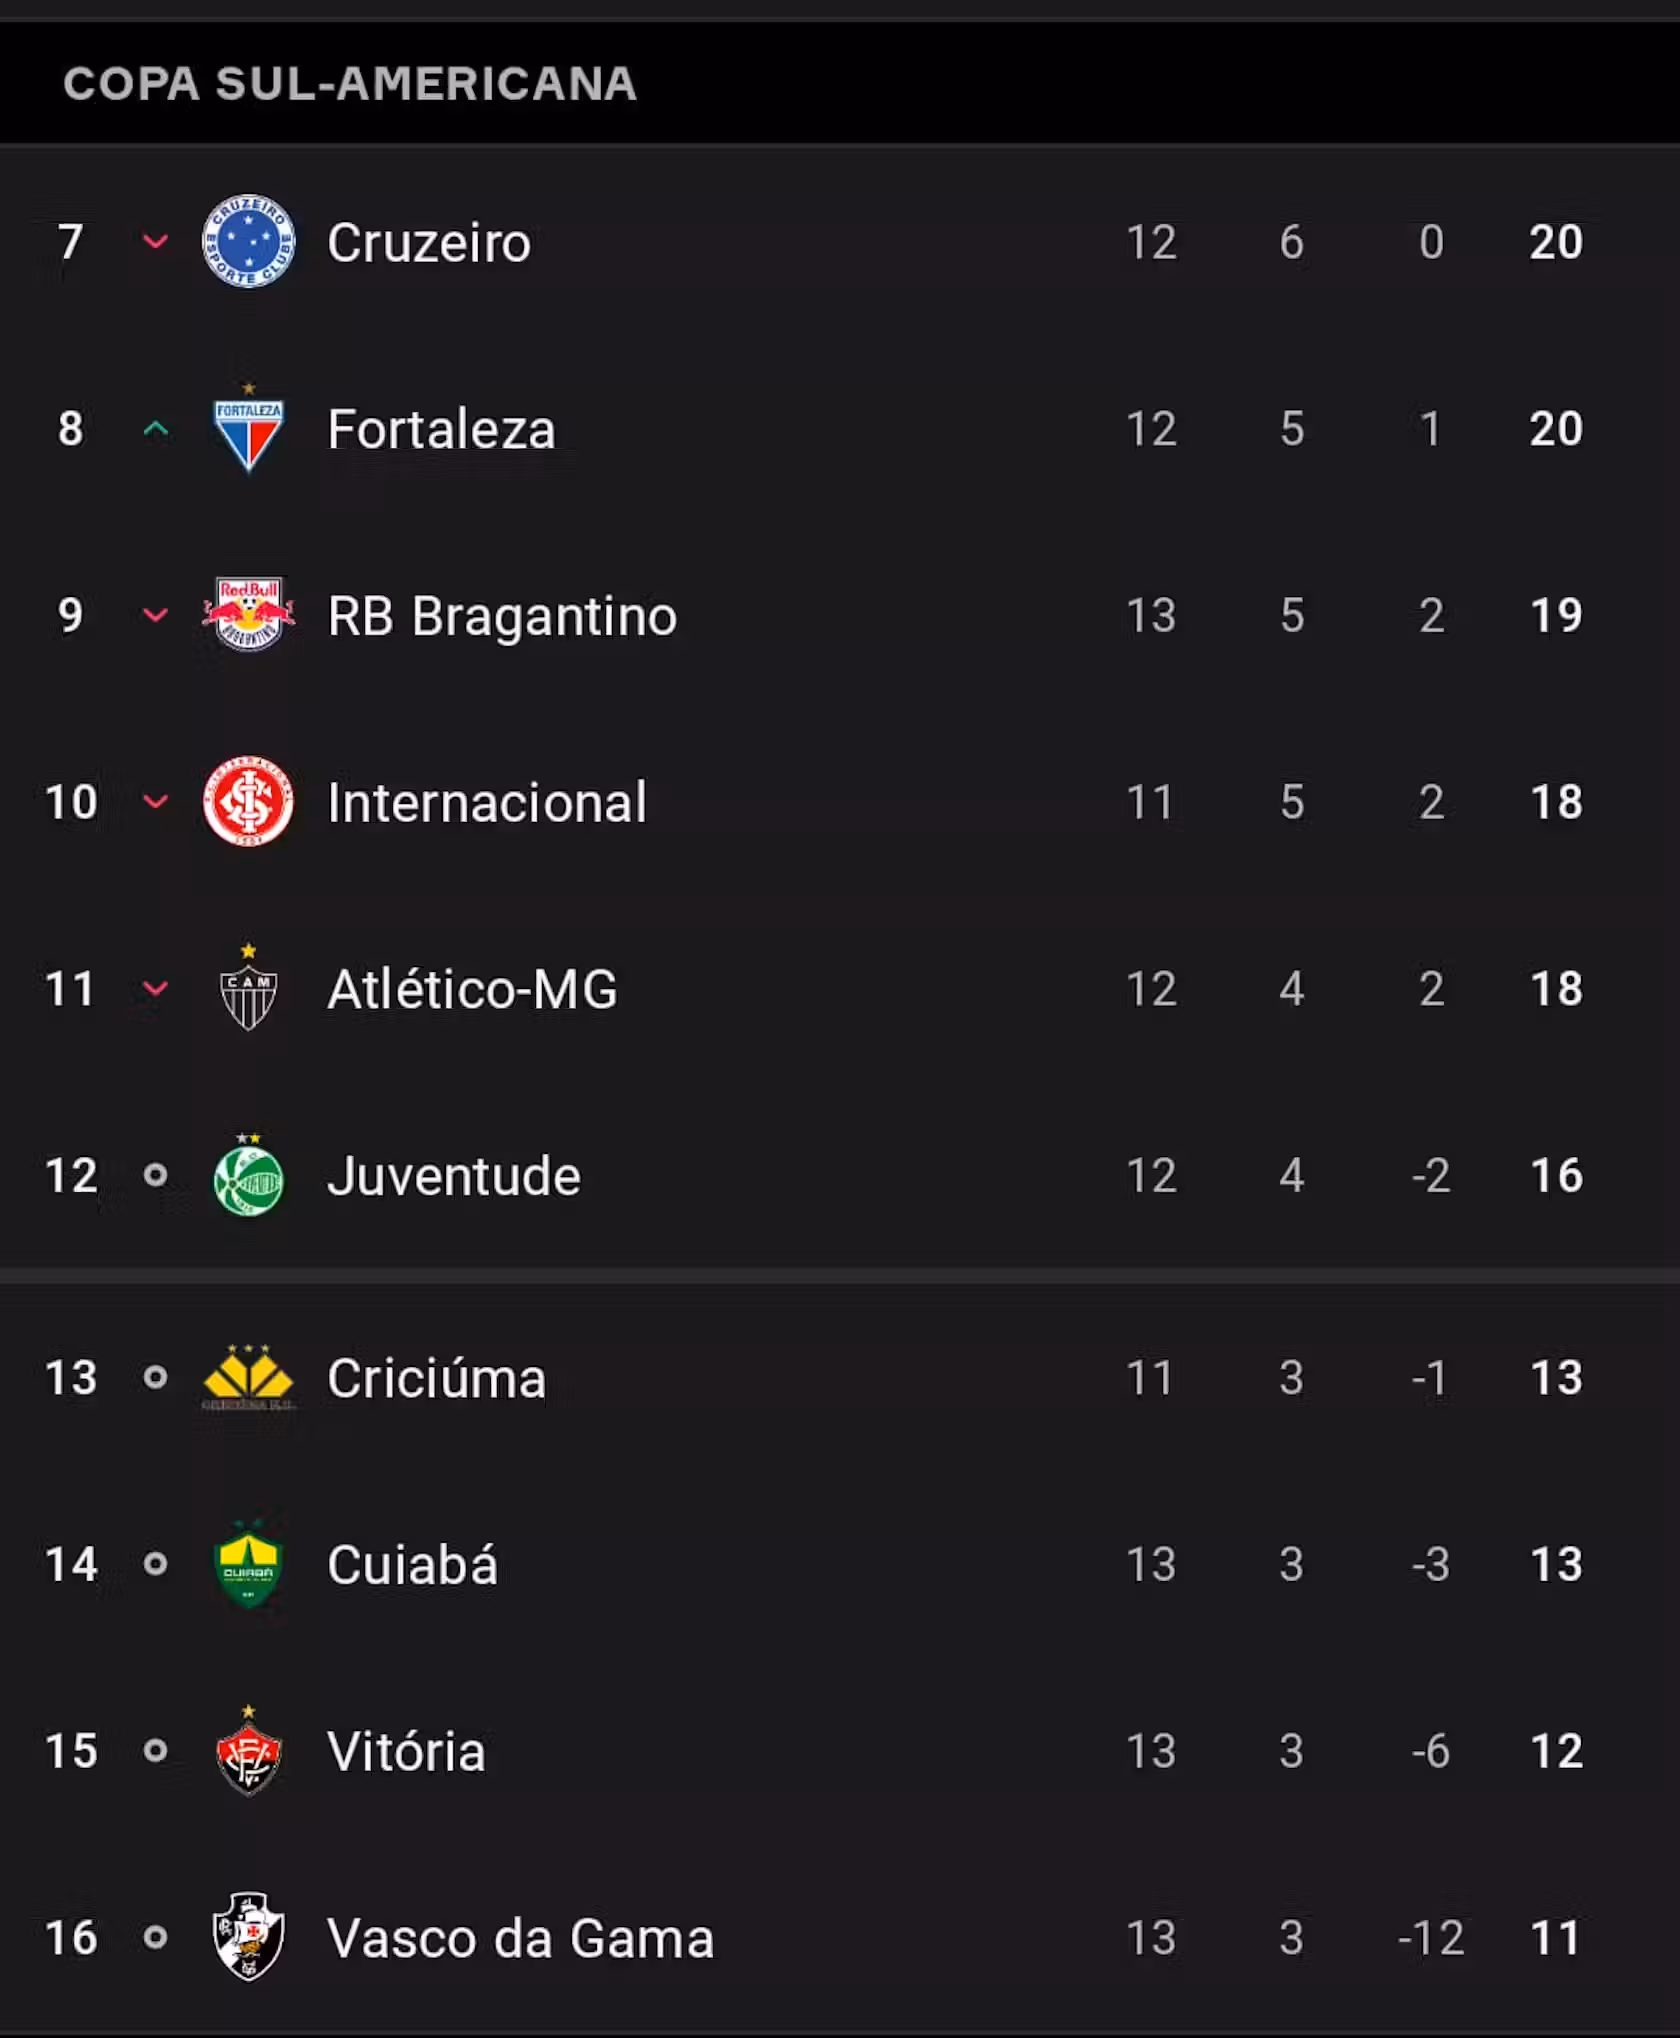Select the Internacional red crest
Screen dimensions: 1680x2038
248,801
